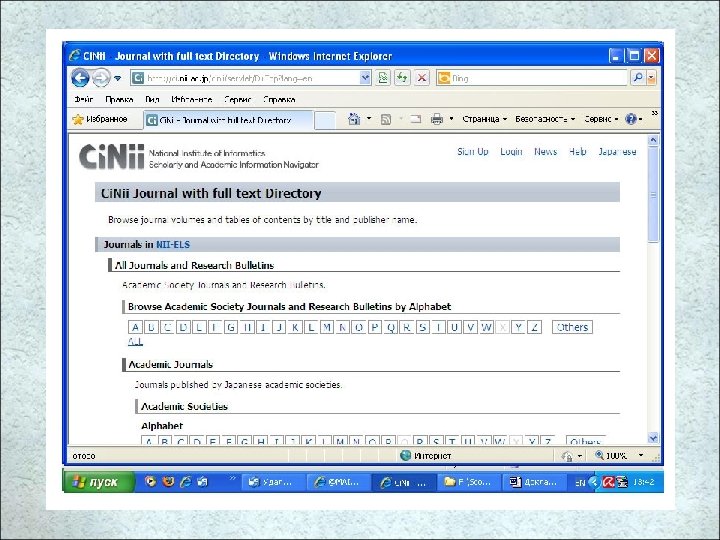The height and width of the screenshot is (540, 720).
Task: Click the browser Forward arrow button
Action: [x=101, y=78]
